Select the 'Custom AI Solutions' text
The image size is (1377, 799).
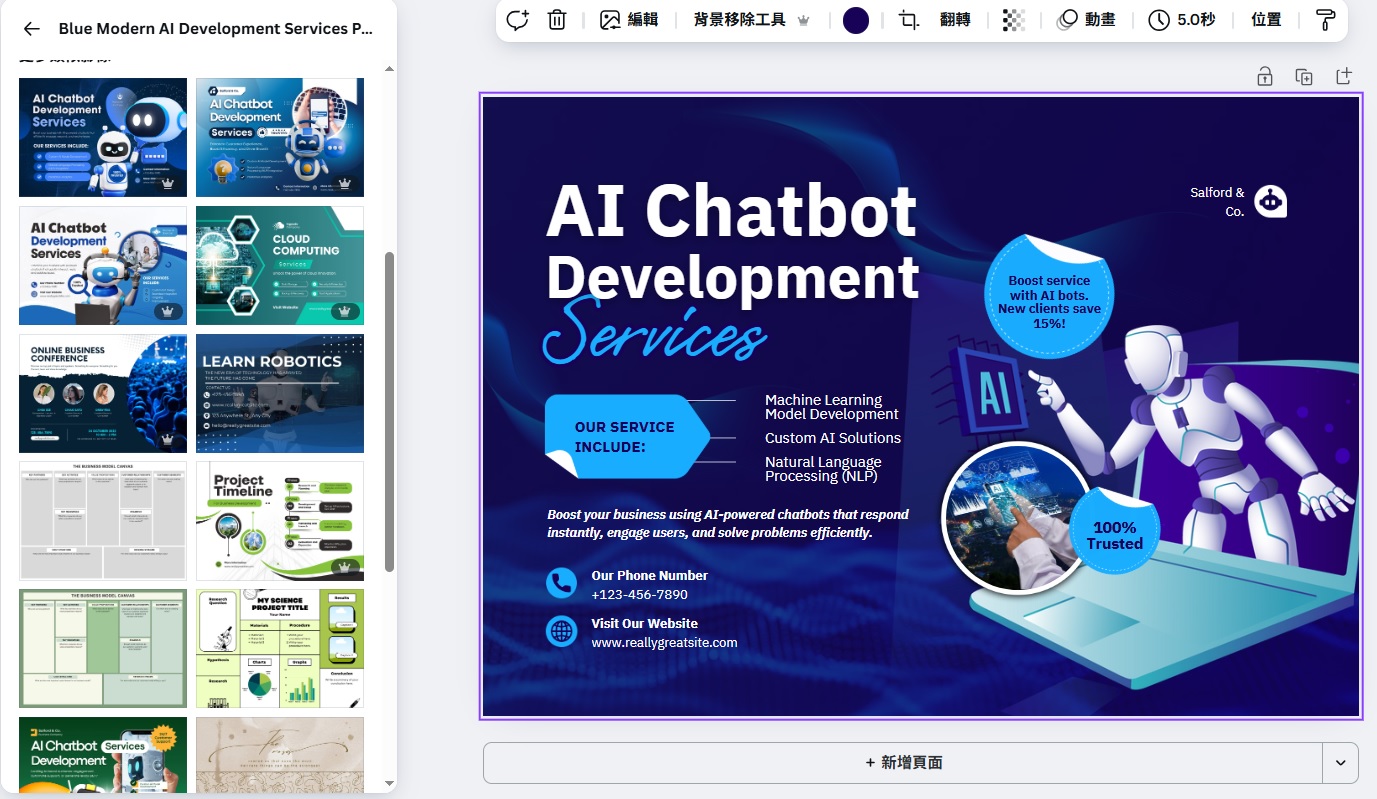click(833, 438)
